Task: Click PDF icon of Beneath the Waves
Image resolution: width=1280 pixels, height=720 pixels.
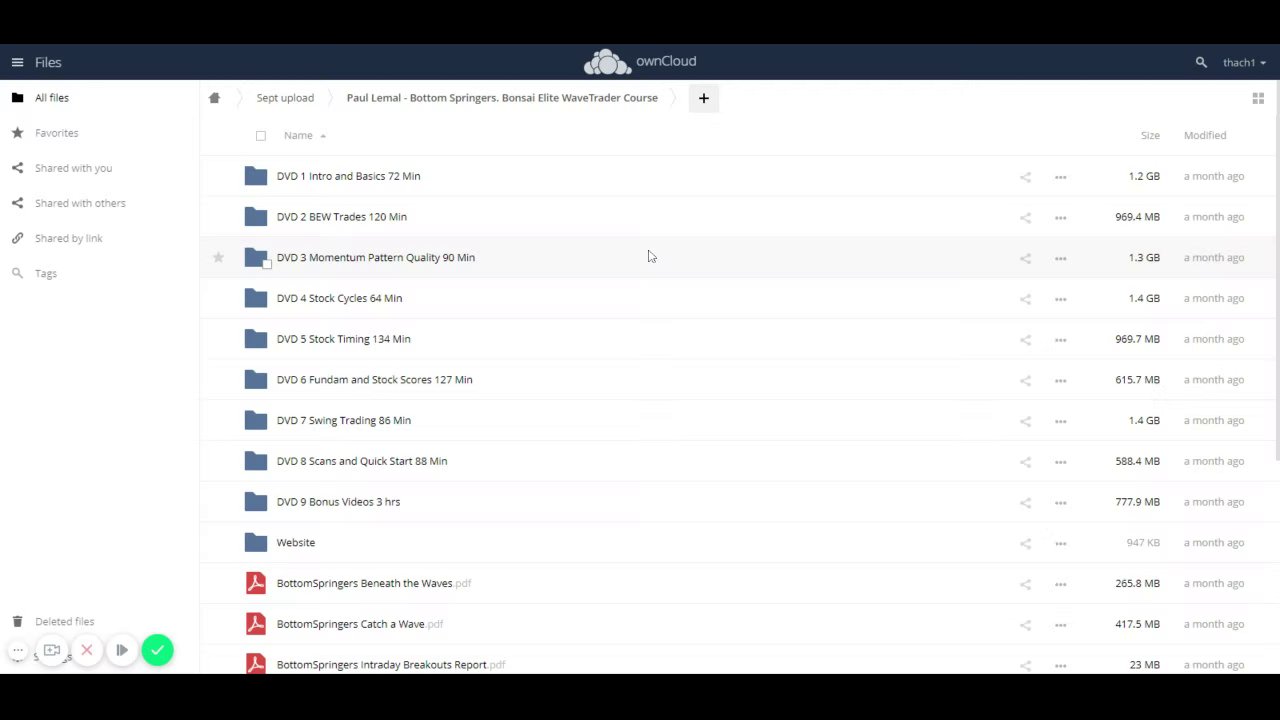Action: pos(256,583)
